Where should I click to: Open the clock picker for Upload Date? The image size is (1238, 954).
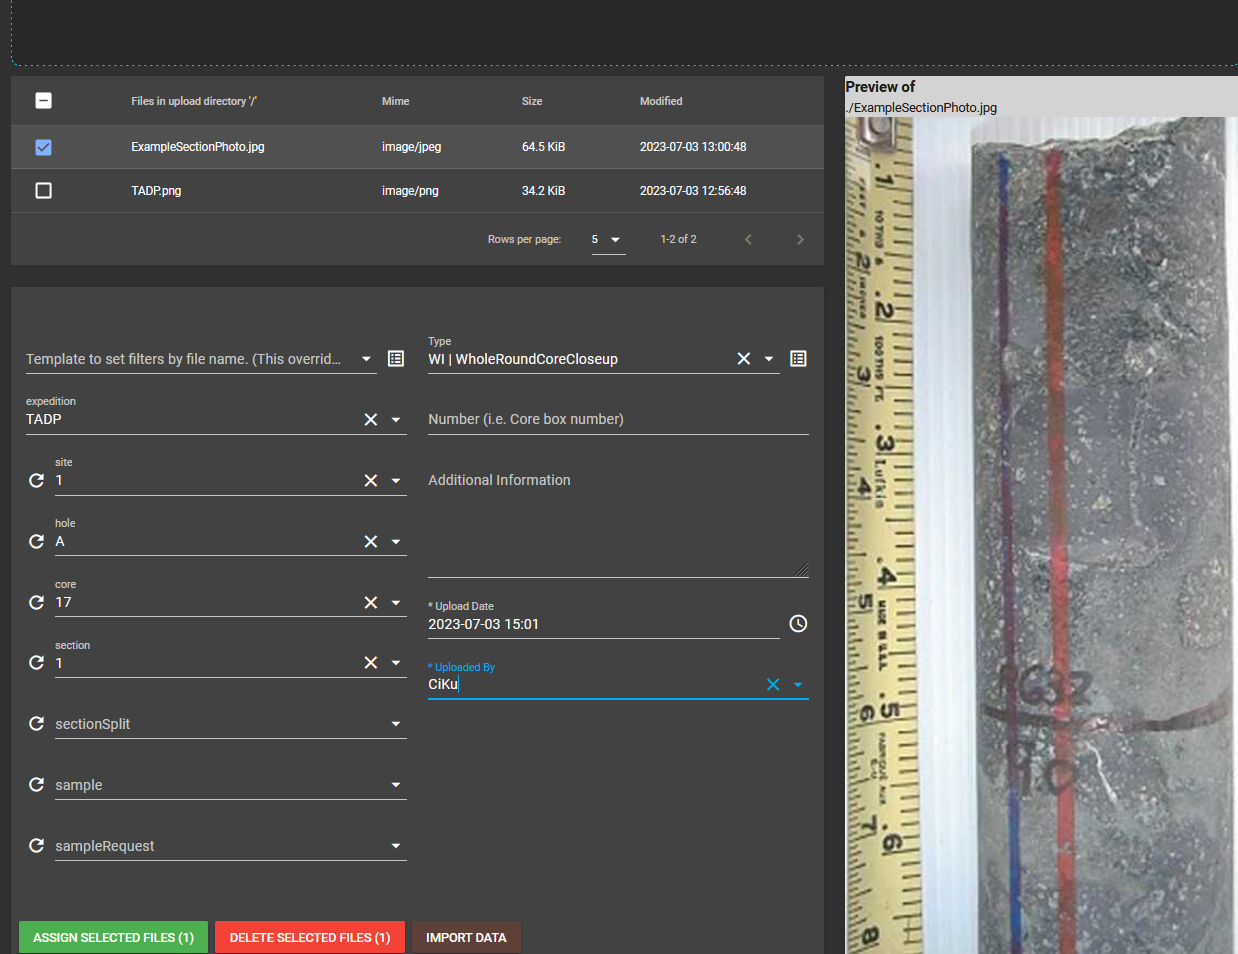[x=798, y=624]
